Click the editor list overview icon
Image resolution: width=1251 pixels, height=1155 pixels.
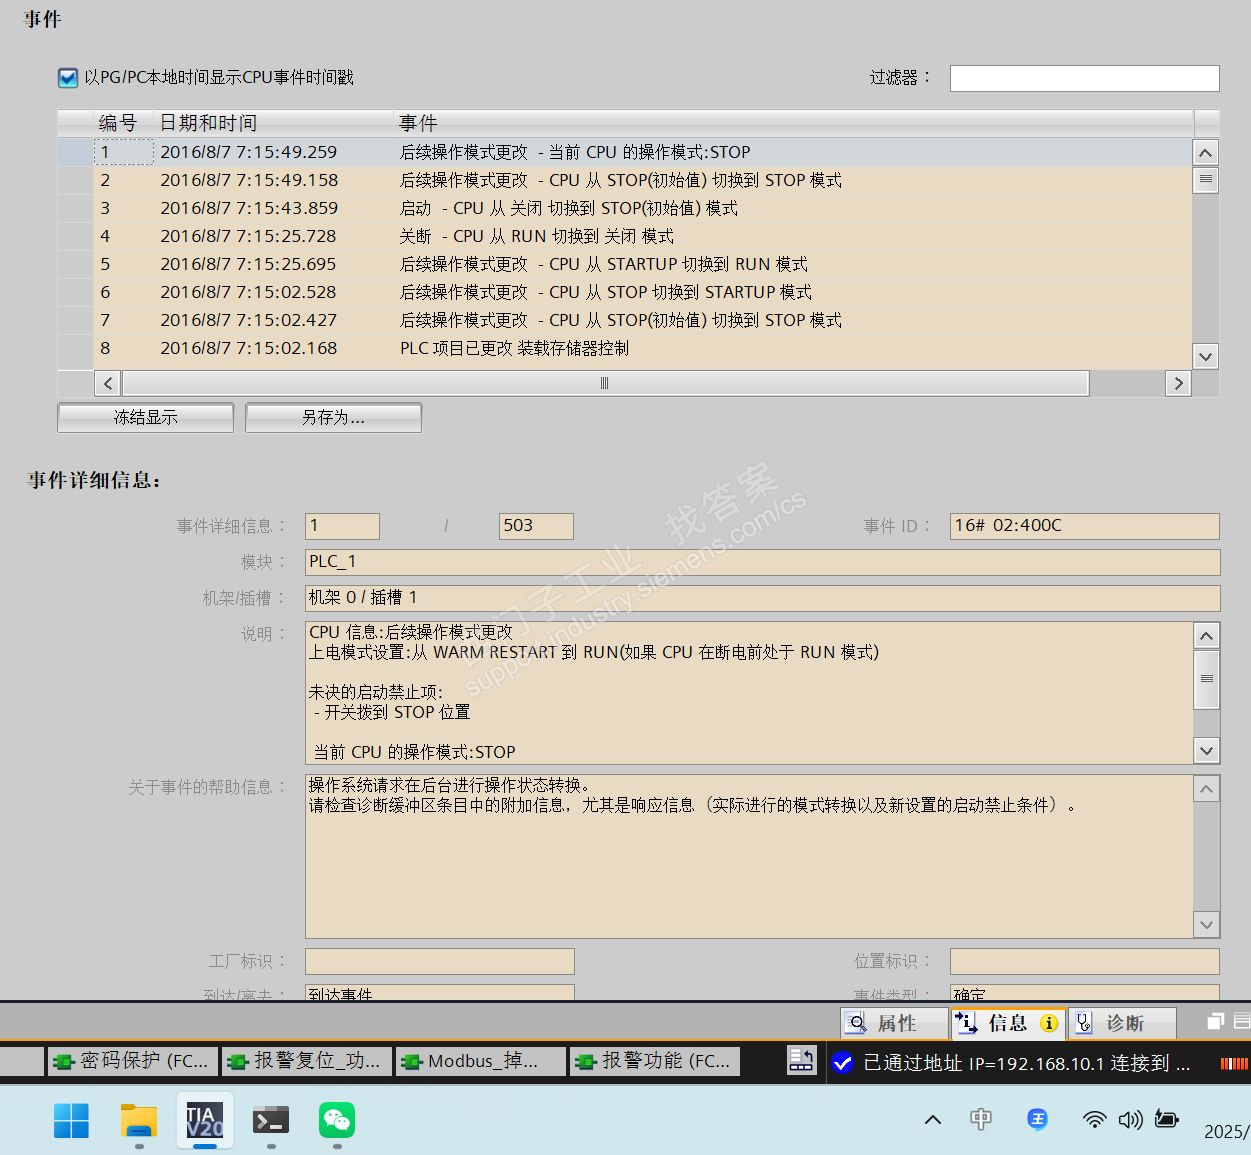coord(801,1061)
